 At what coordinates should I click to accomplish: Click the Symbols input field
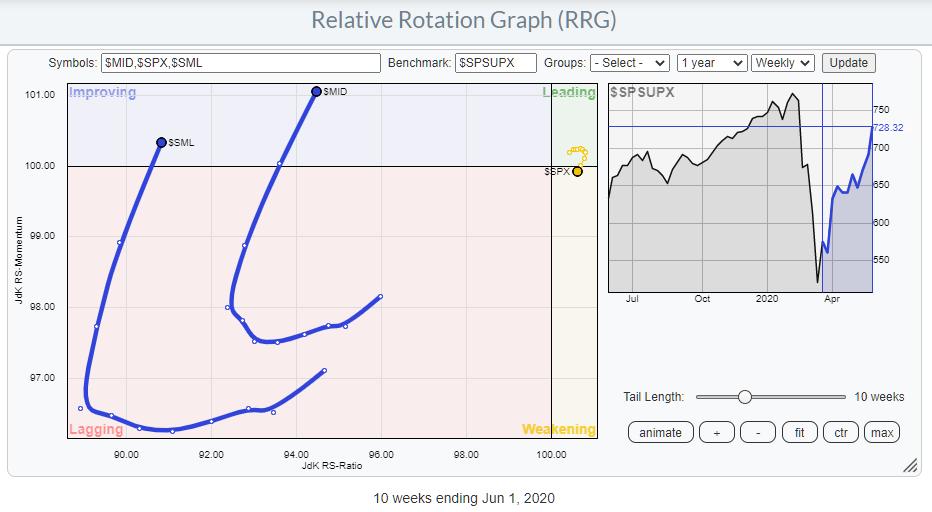[x=240, y=63]
